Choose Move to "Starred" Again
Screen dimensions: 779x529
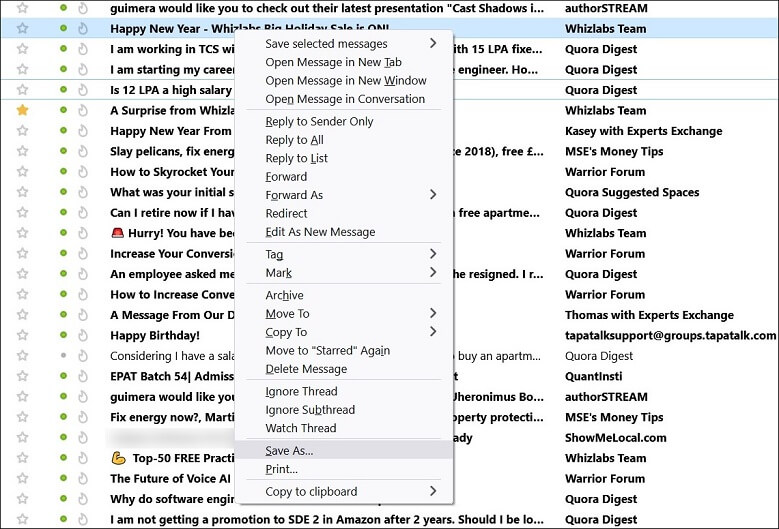344,351
